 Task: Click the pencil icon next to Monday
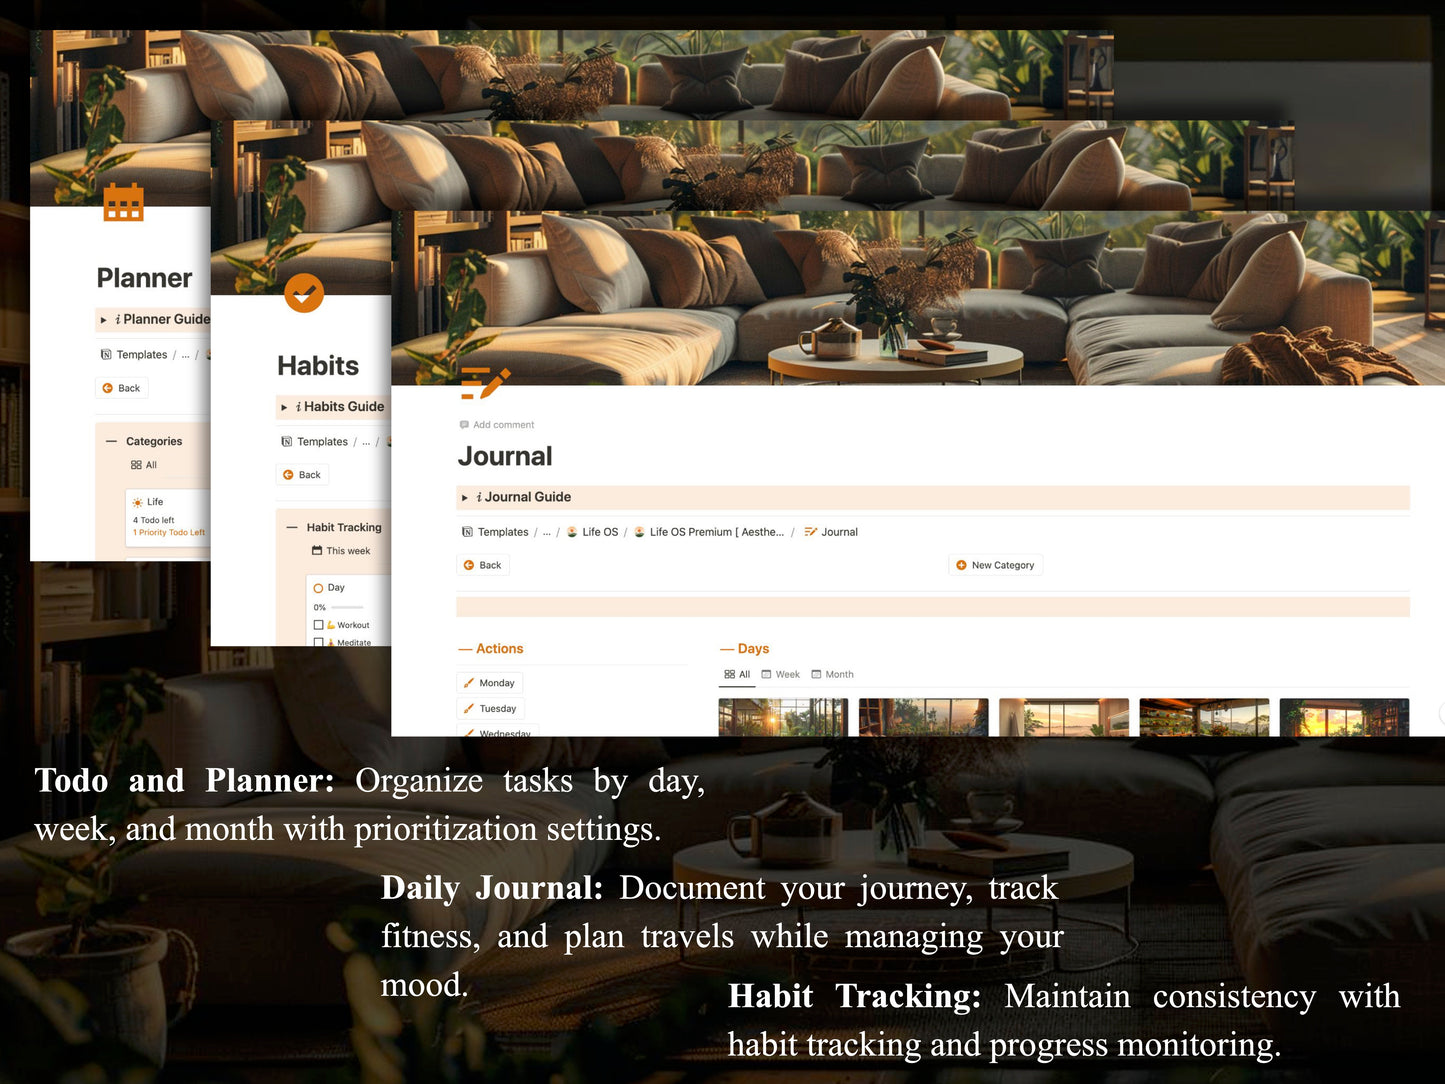469,683
